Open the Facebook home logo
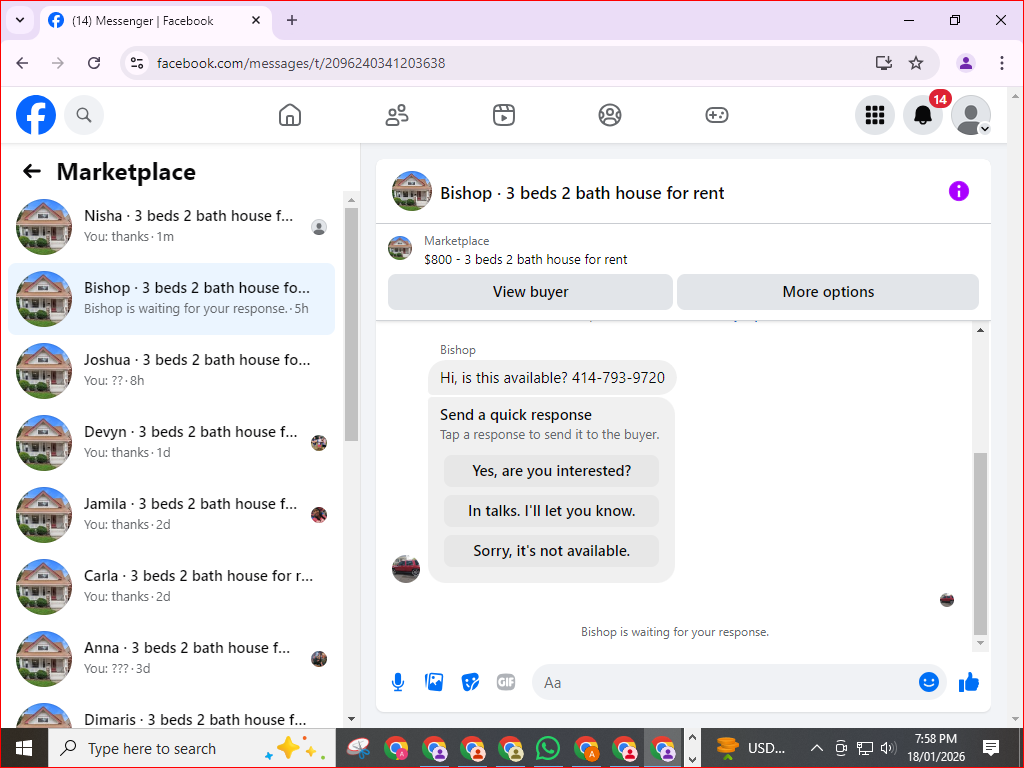Screen dimensions: 1024x768 point(36,115)
